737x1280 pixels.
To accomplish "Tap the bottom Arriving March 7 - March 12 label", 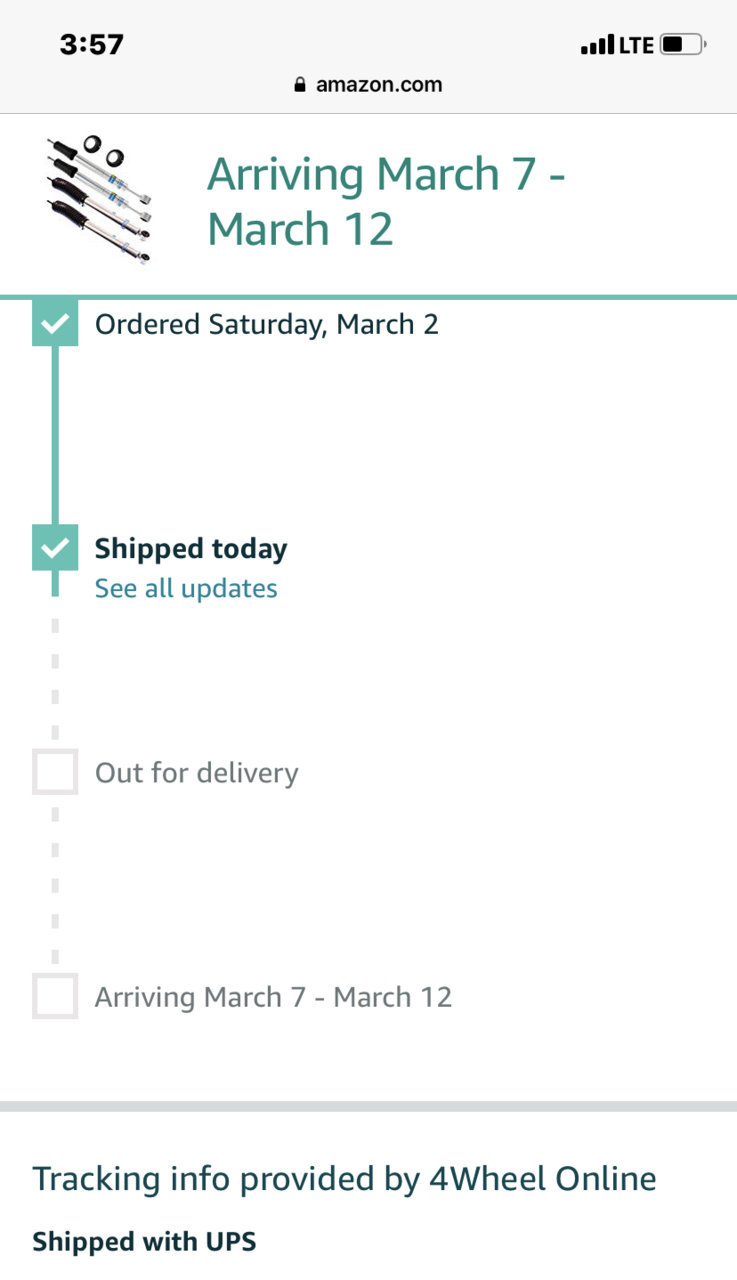I will tap(273, 997).
